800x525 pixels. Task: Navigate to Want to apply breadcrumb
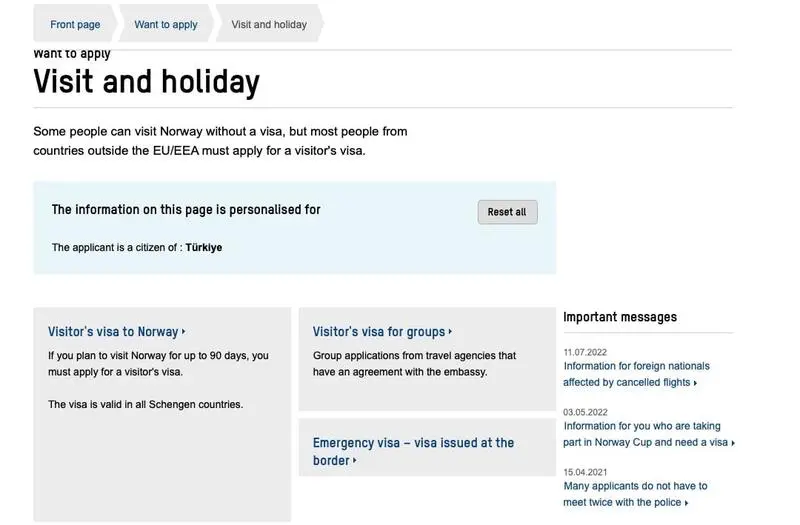tap(166, 24)
